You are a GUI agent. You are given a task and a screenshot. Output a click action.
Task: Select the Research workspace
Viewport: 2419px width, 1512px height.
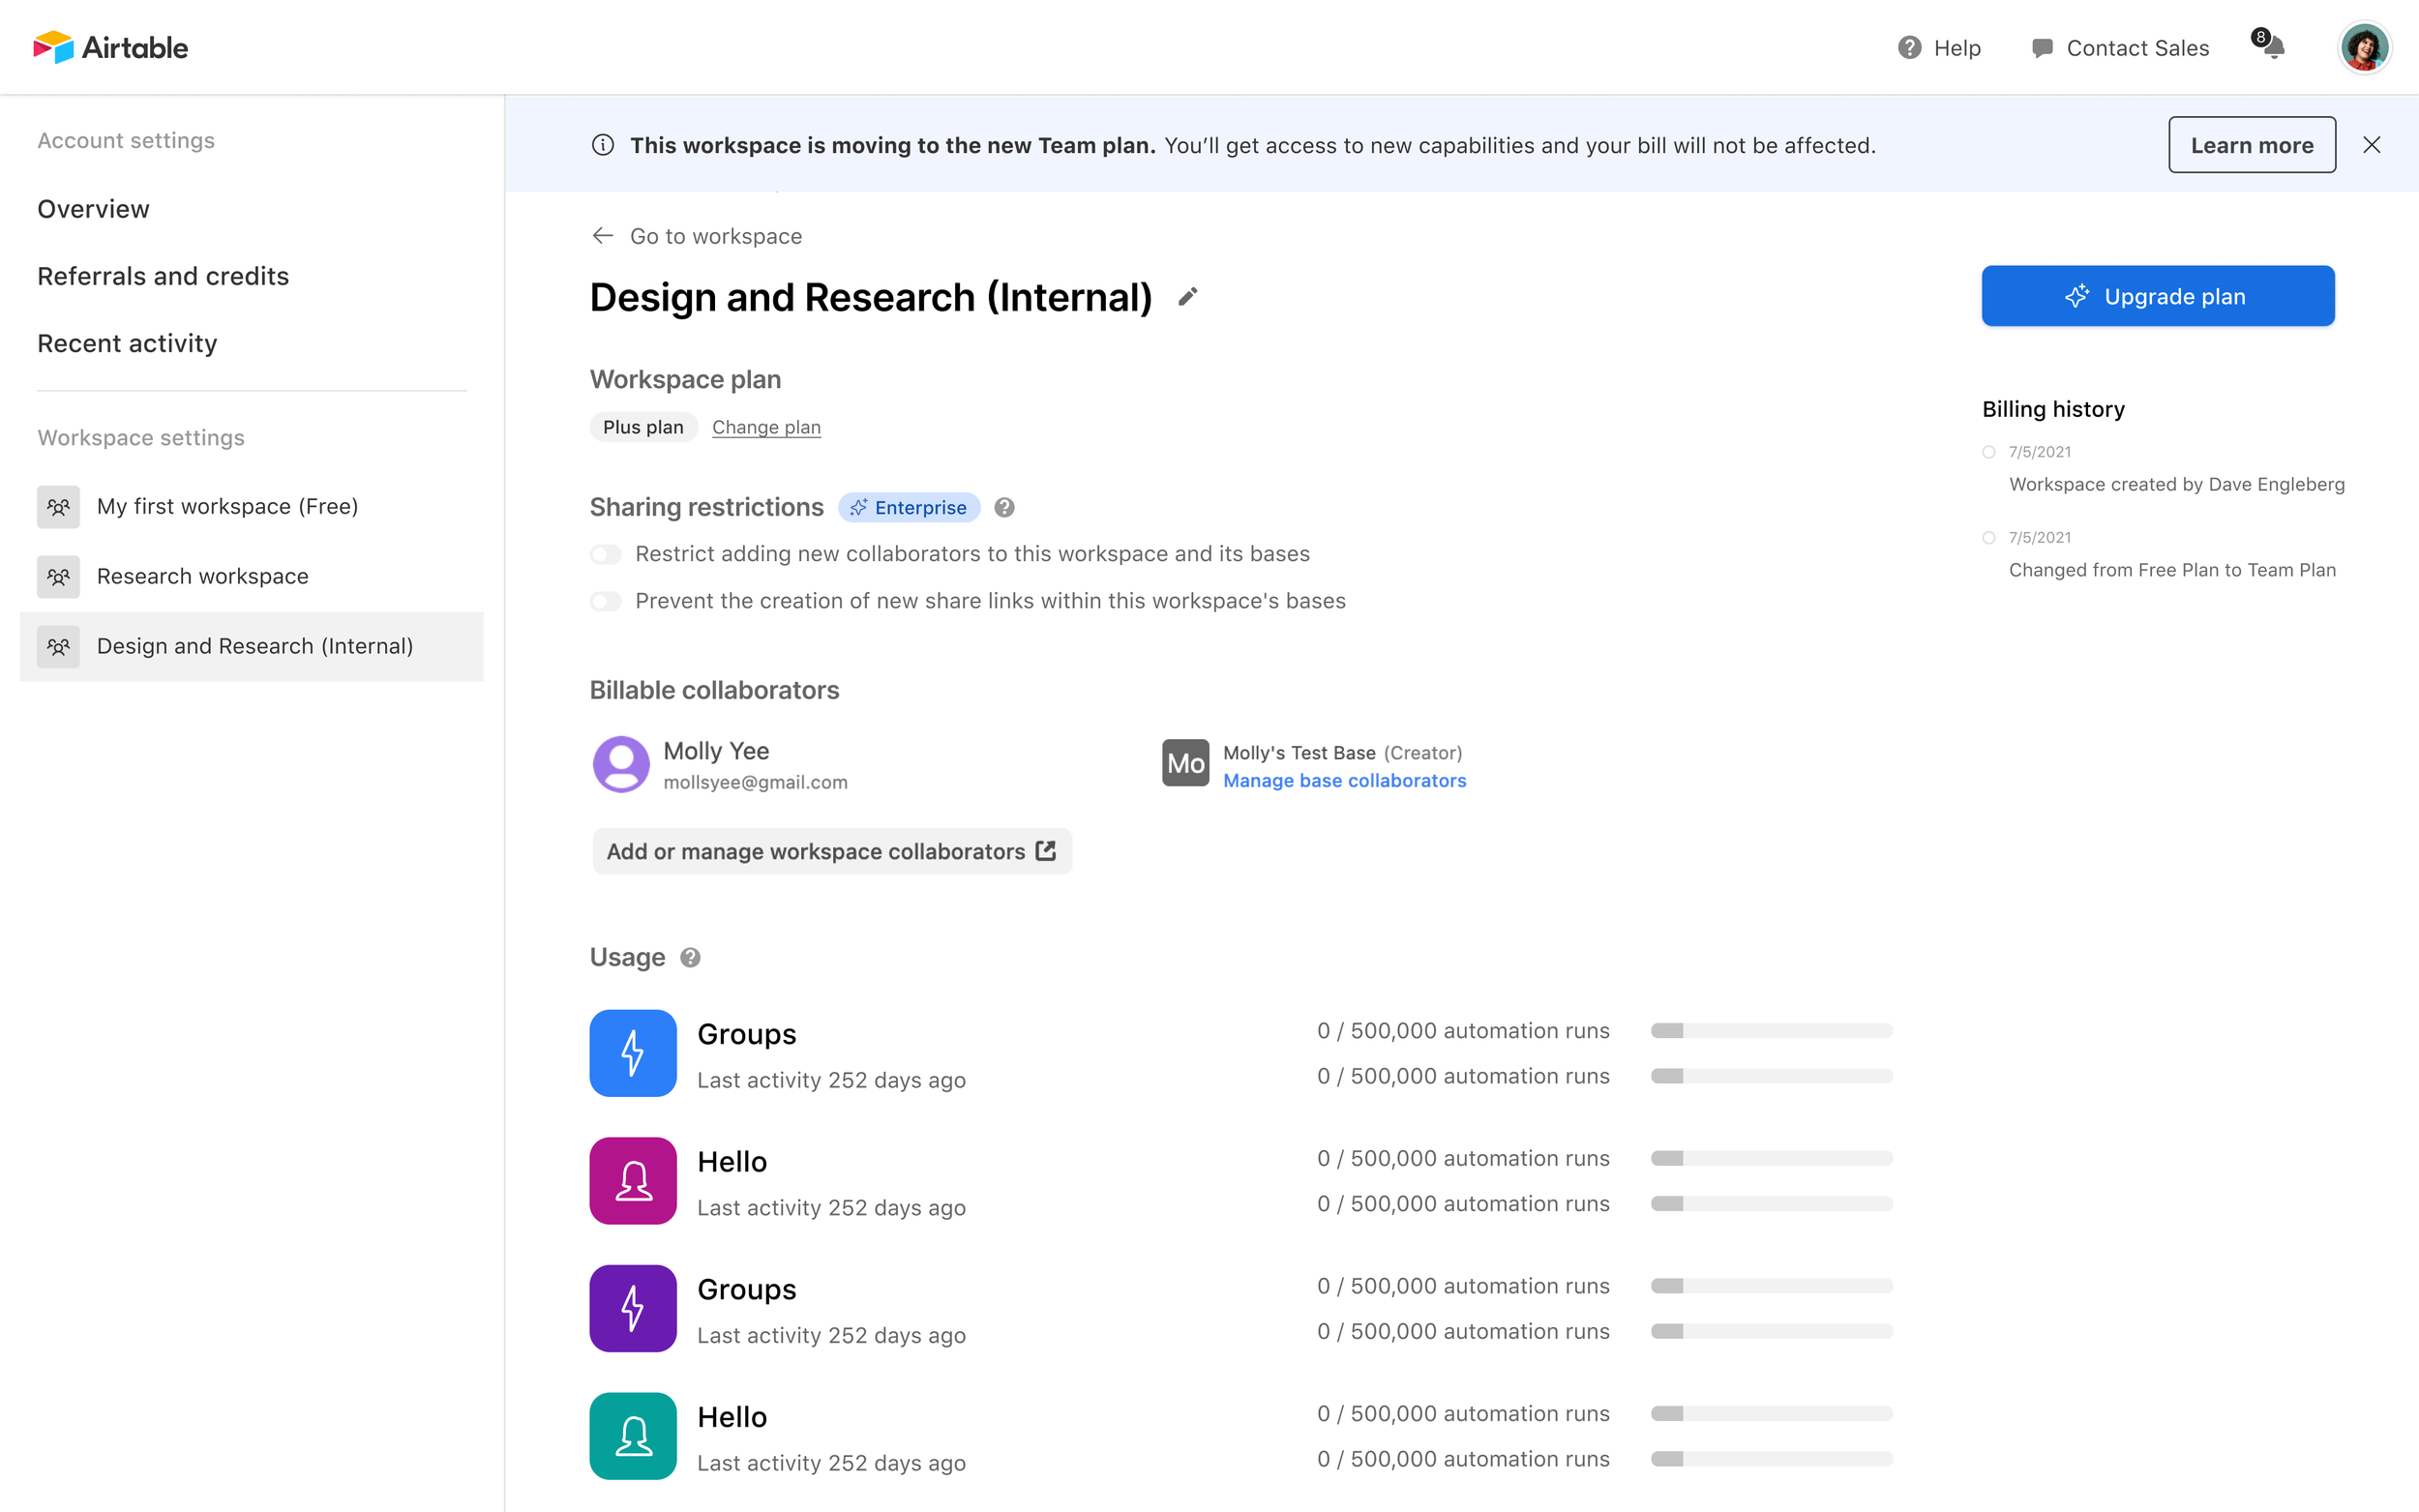202,576
